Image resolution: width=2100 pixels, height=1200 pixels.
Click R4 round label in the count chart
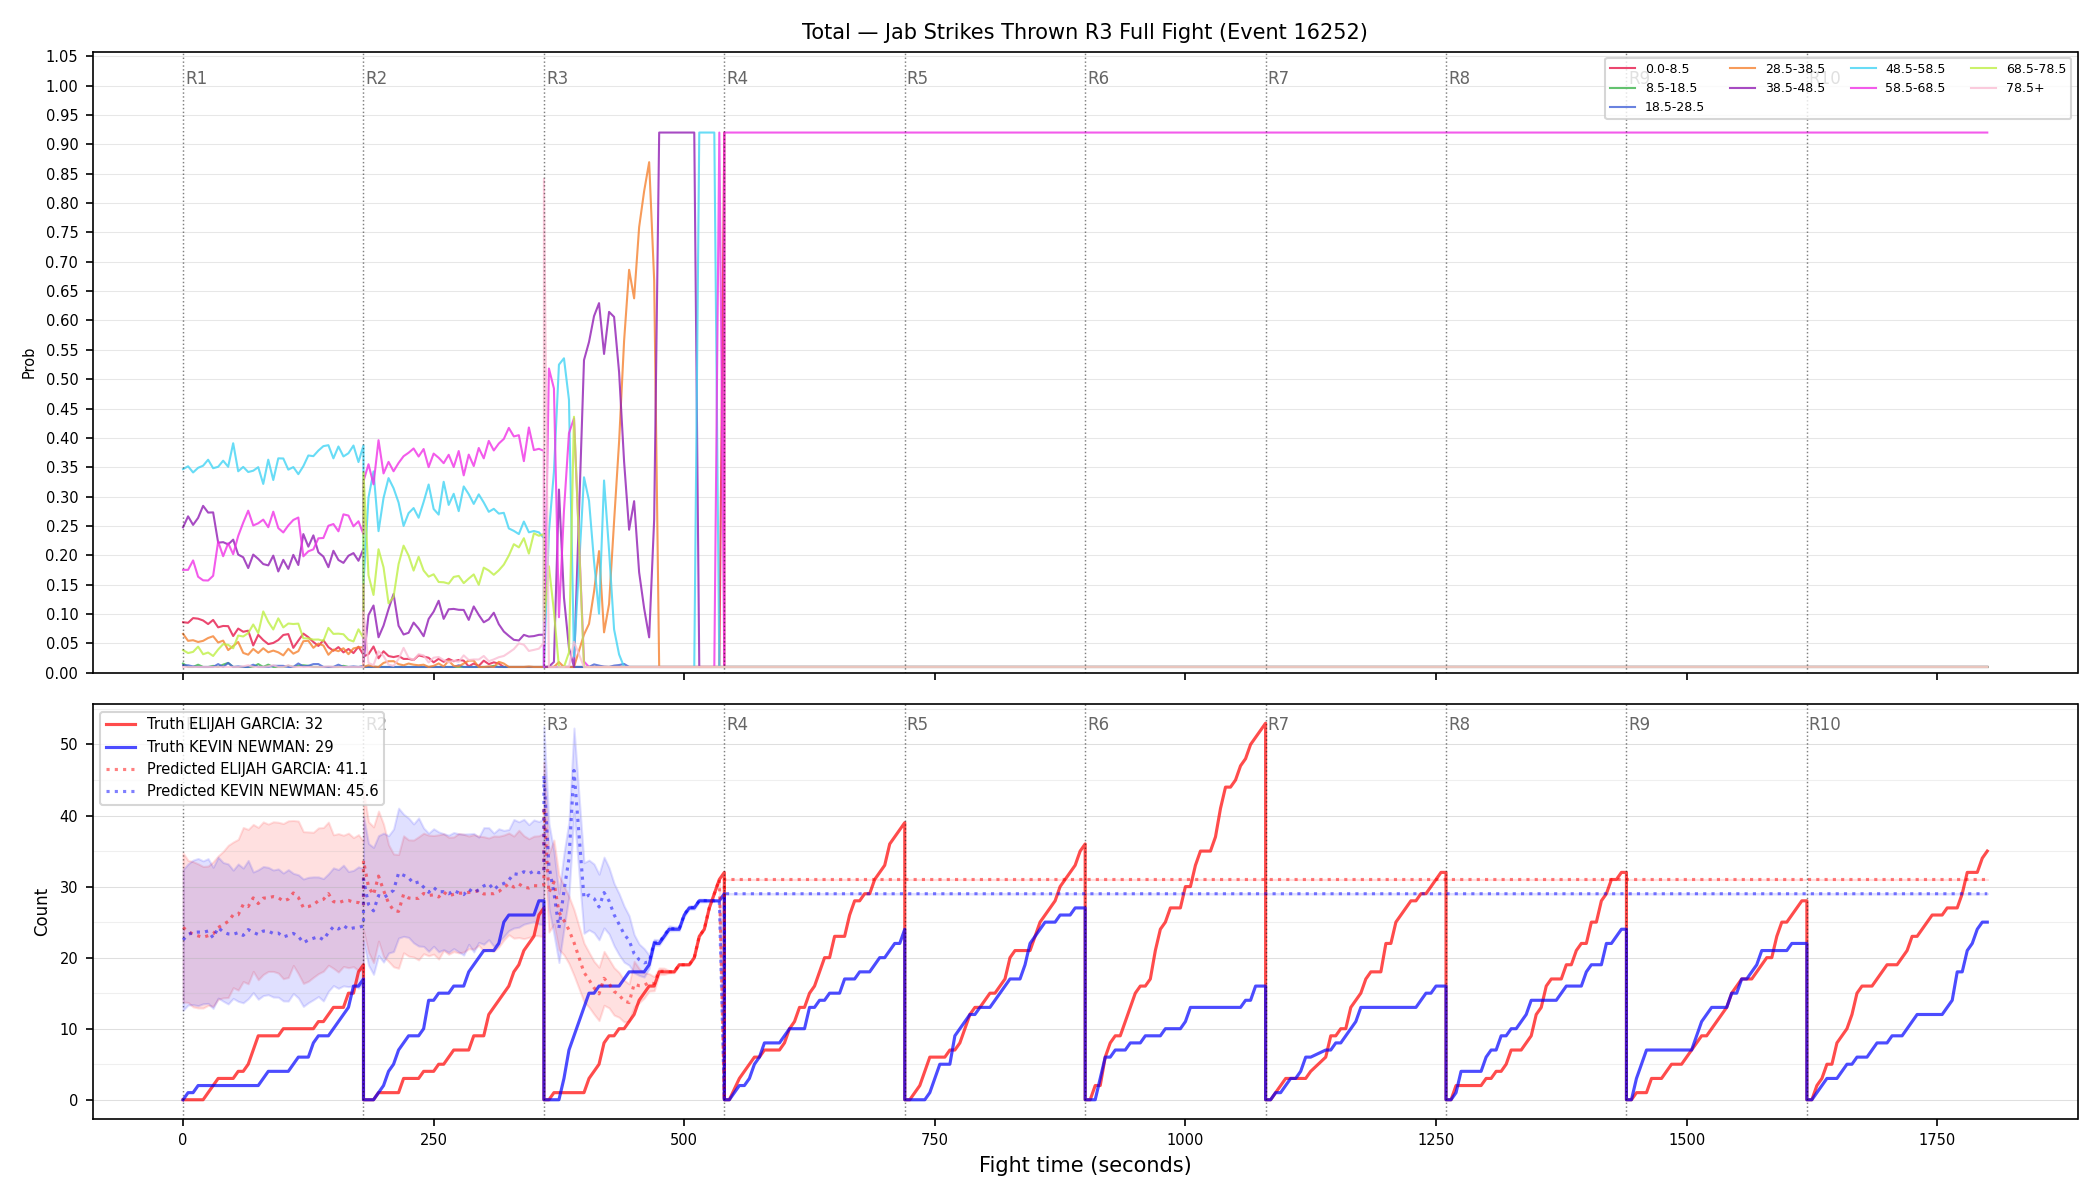[737, 724]
